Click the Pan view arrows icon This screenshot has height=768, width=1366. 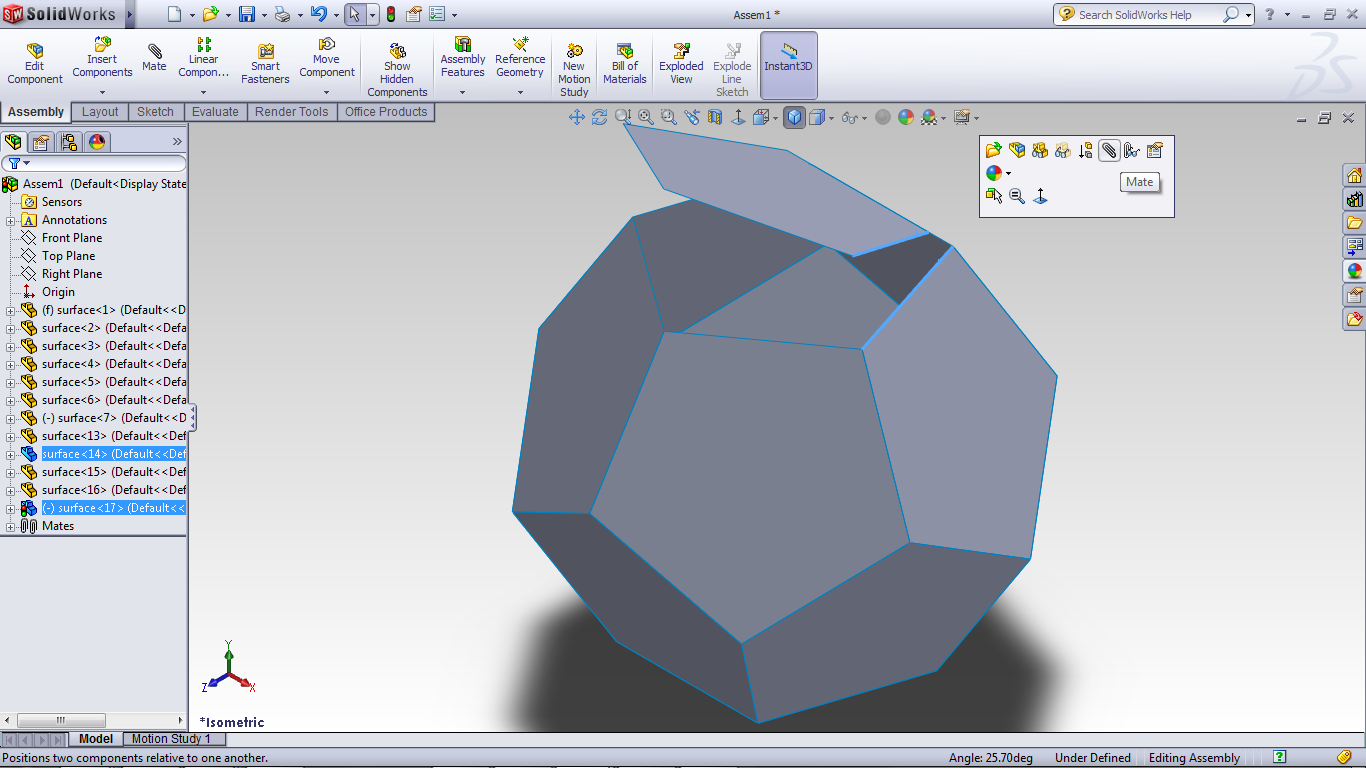(x=577, y=117)
